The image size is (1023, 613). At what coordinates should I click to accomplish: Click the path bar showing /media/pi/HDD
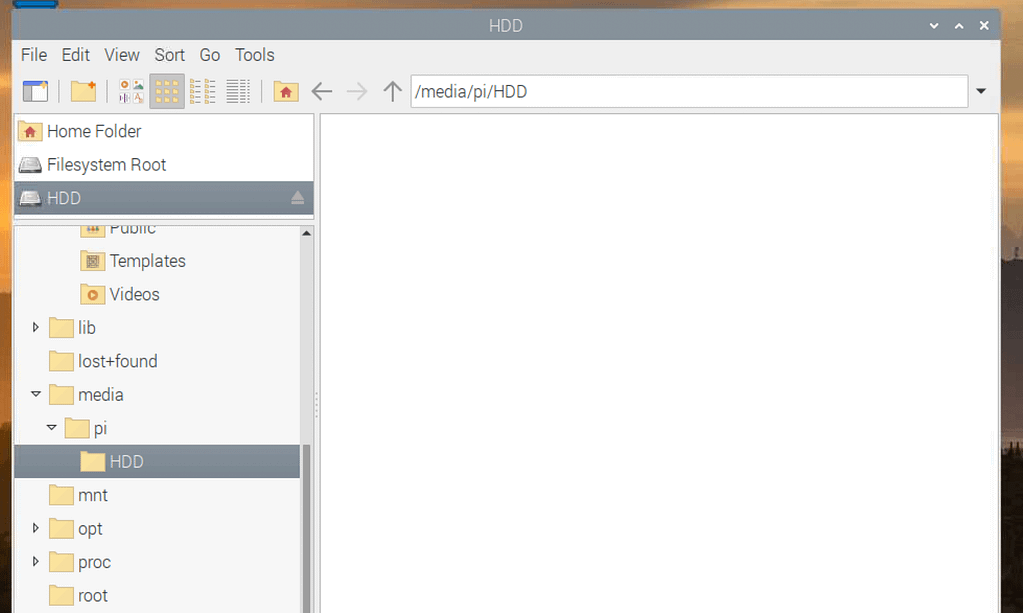click(689, 91)
